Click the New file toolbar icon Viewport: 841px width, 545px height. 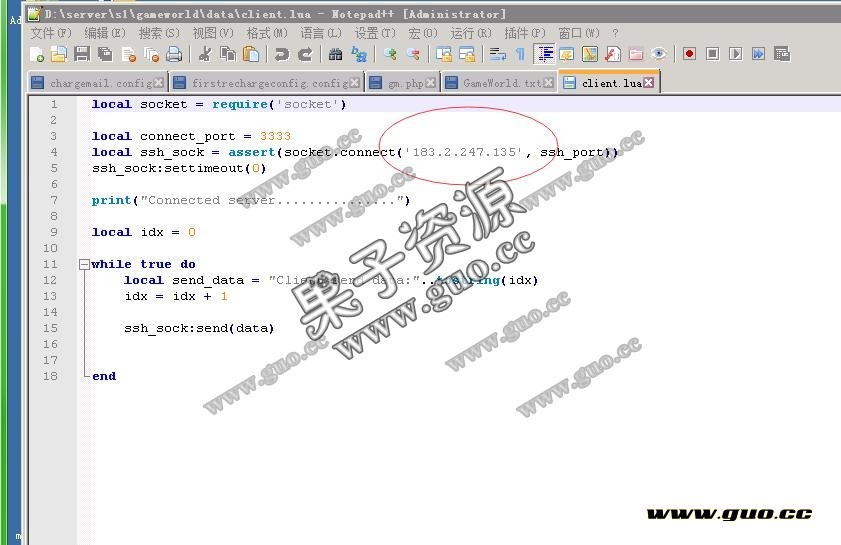(x=37, y=54)
